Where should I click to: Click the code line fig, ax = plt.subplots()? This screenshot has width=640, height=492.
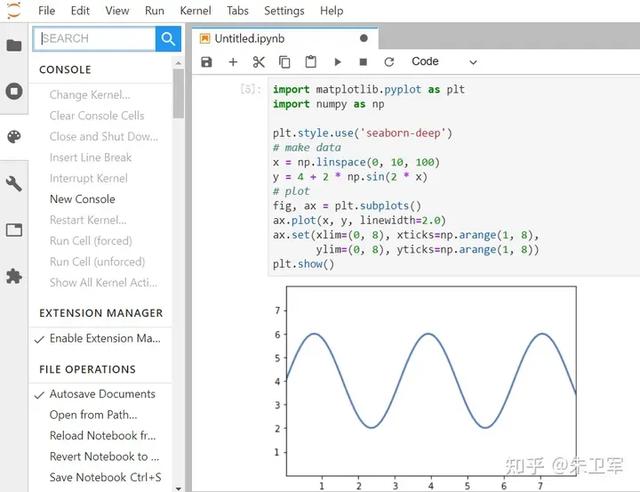coord(347,206)
